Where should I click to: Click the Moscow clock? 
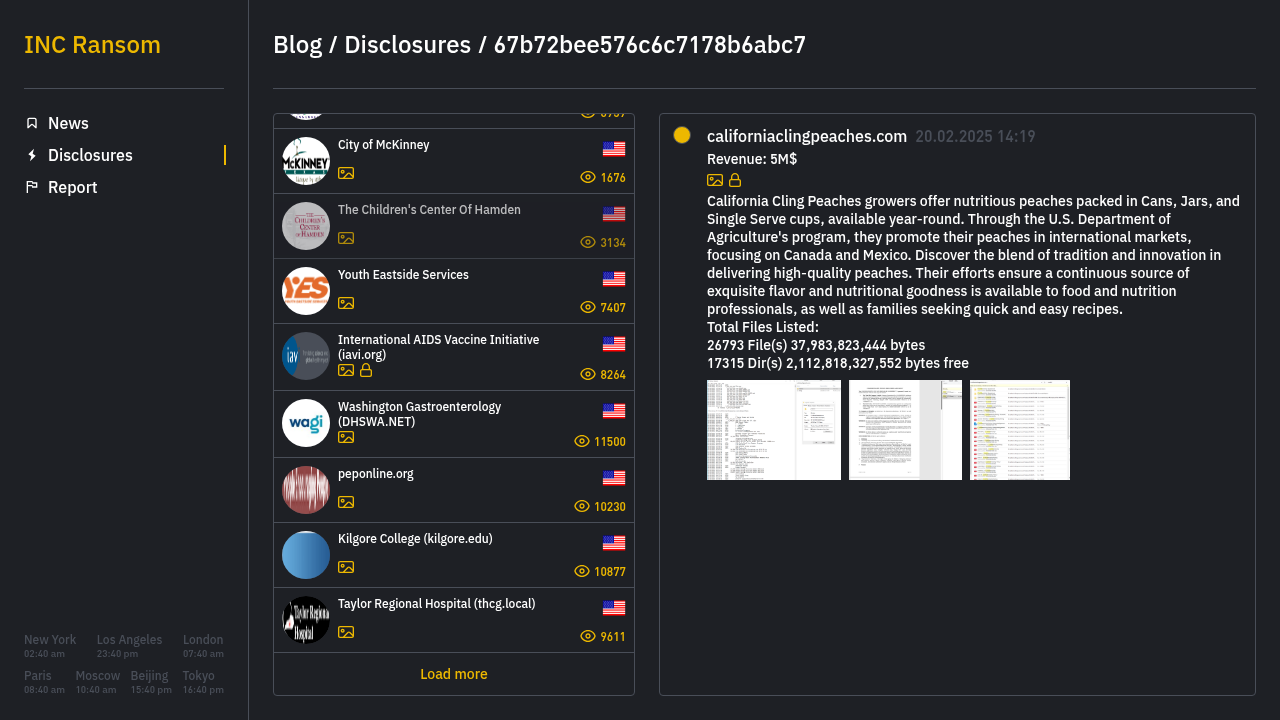pos(97,682)
